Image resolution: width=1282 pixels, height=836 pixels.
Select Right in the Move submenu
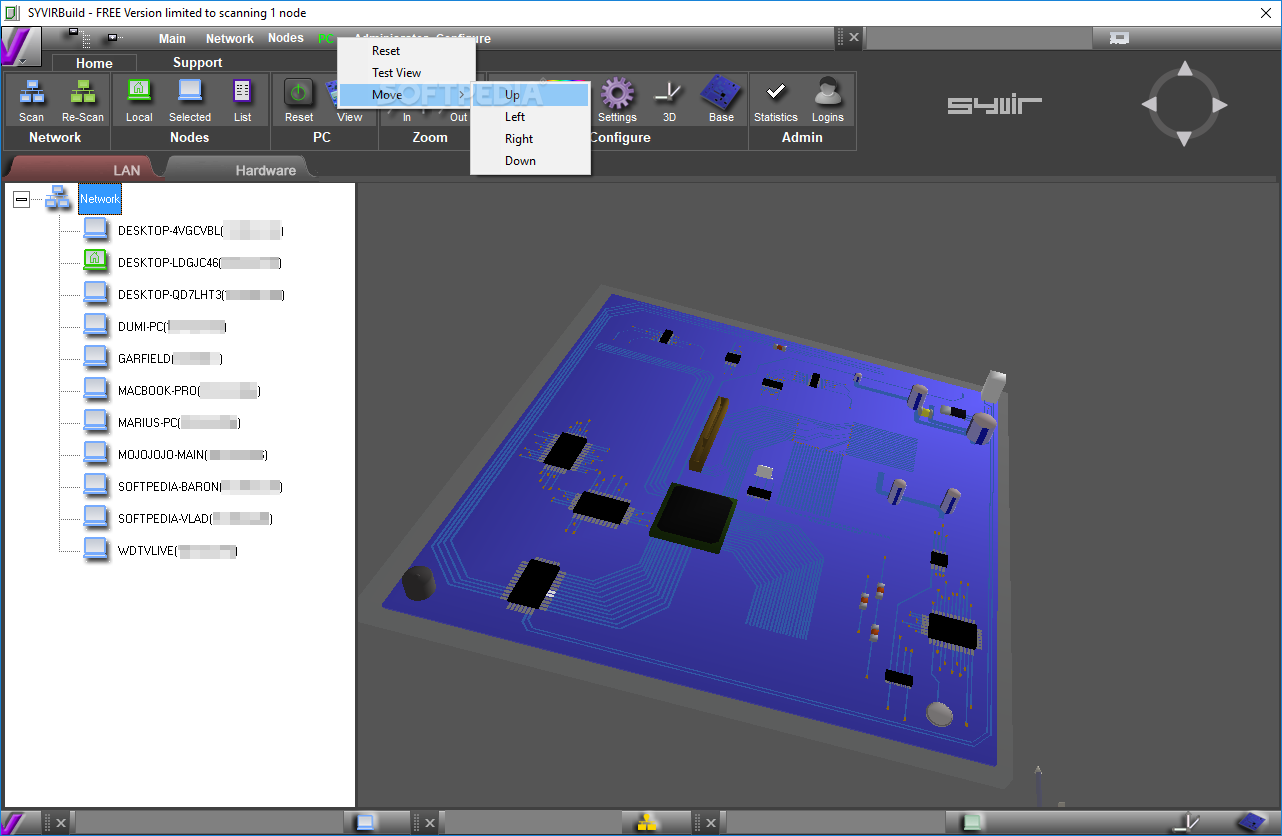click(530, 139)
